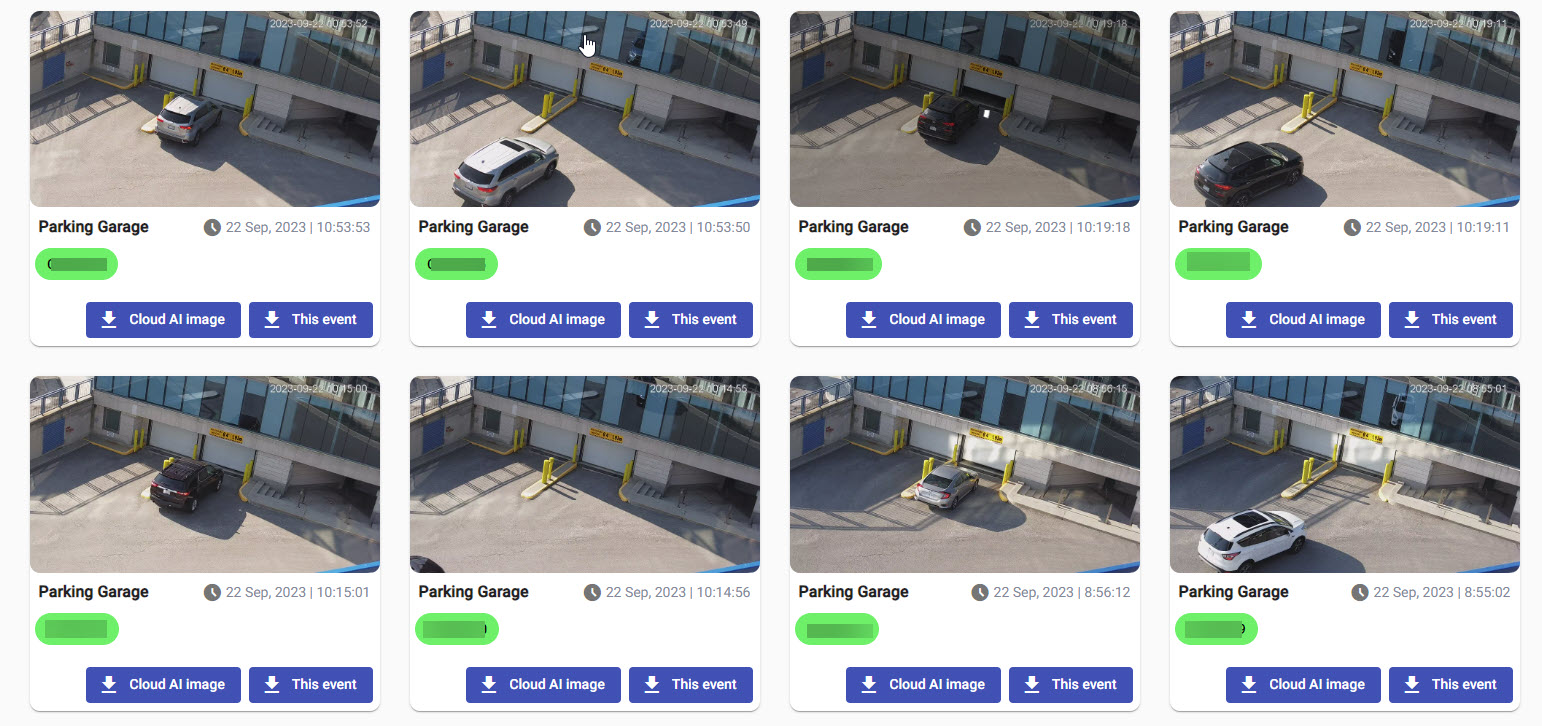Click clock icon next to 10:53:53 timestamp
Screen dimensions: 1542x726
point(212,228)
